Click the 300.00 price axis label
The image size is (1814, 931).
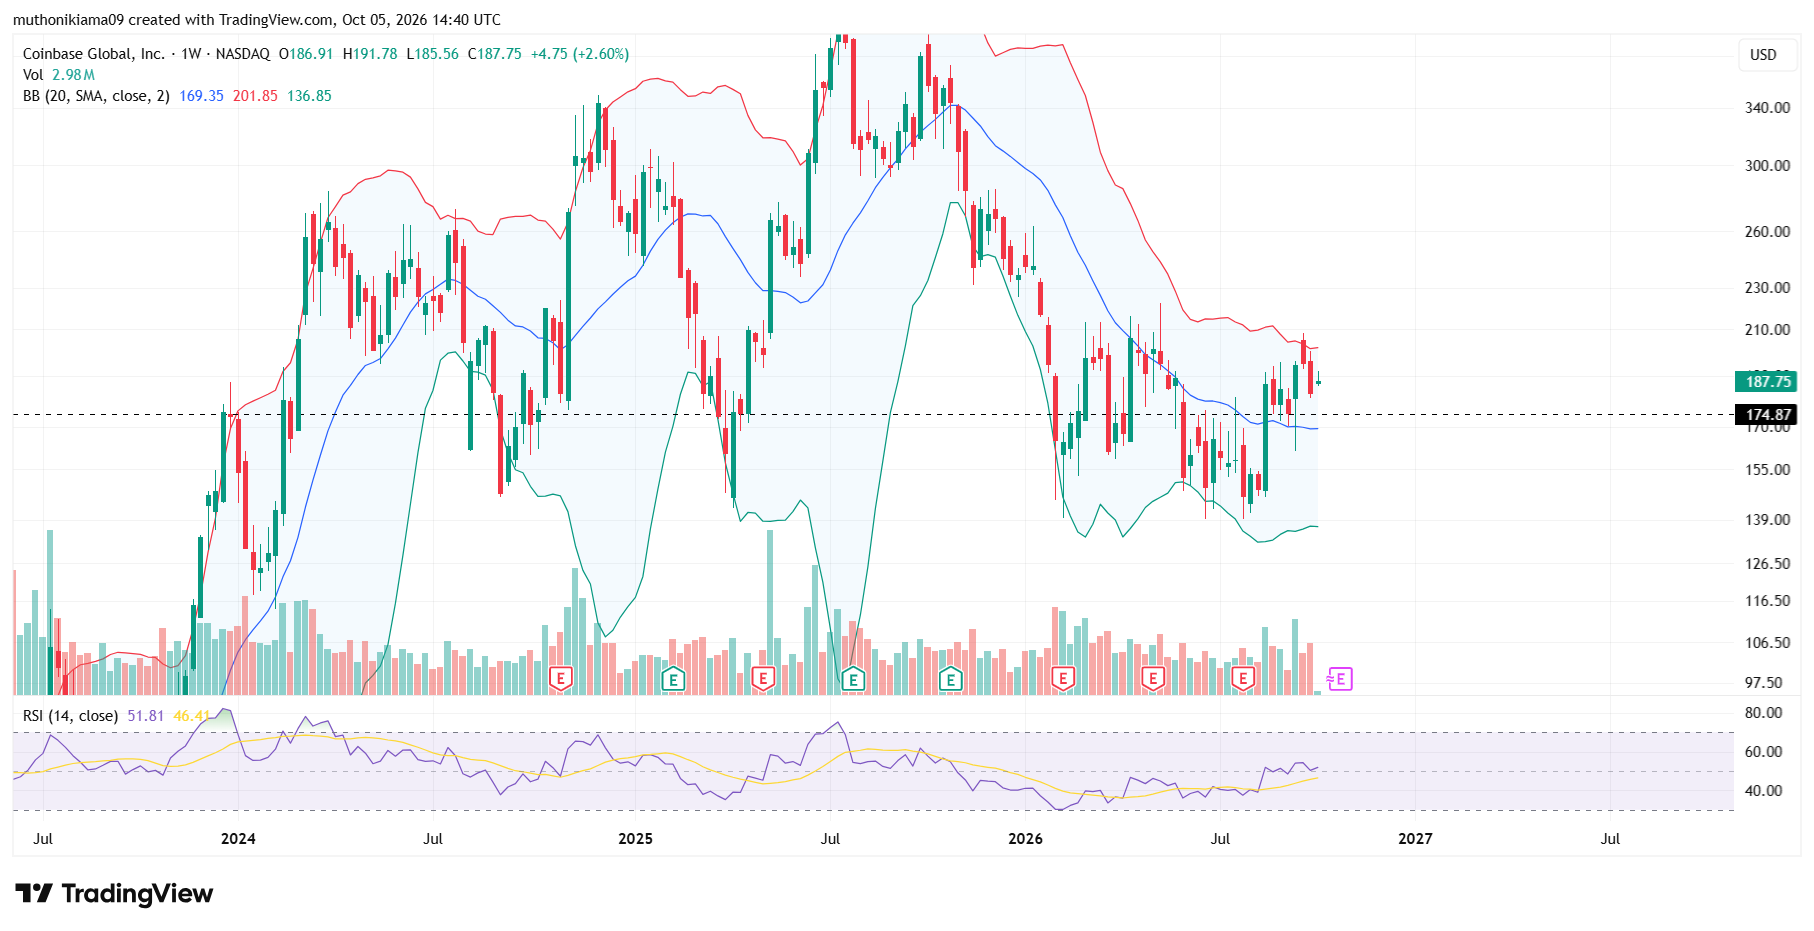pyautogui.click(x=1767, y=166)
